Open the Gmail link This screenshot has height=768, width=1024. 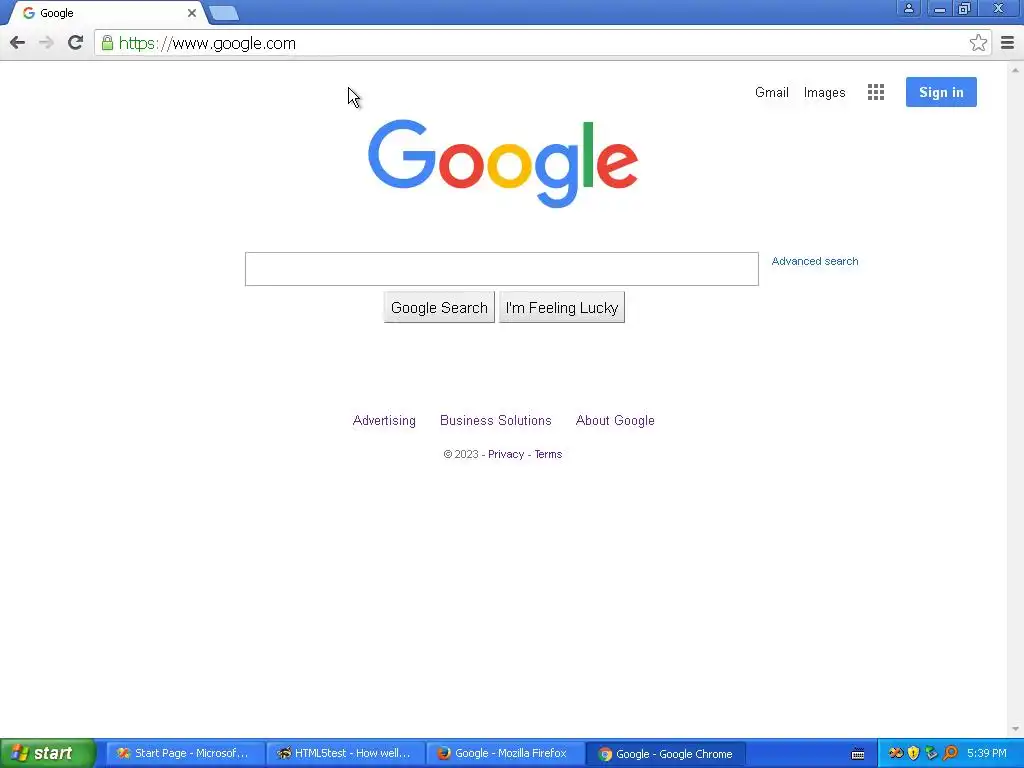click(772, 93)
